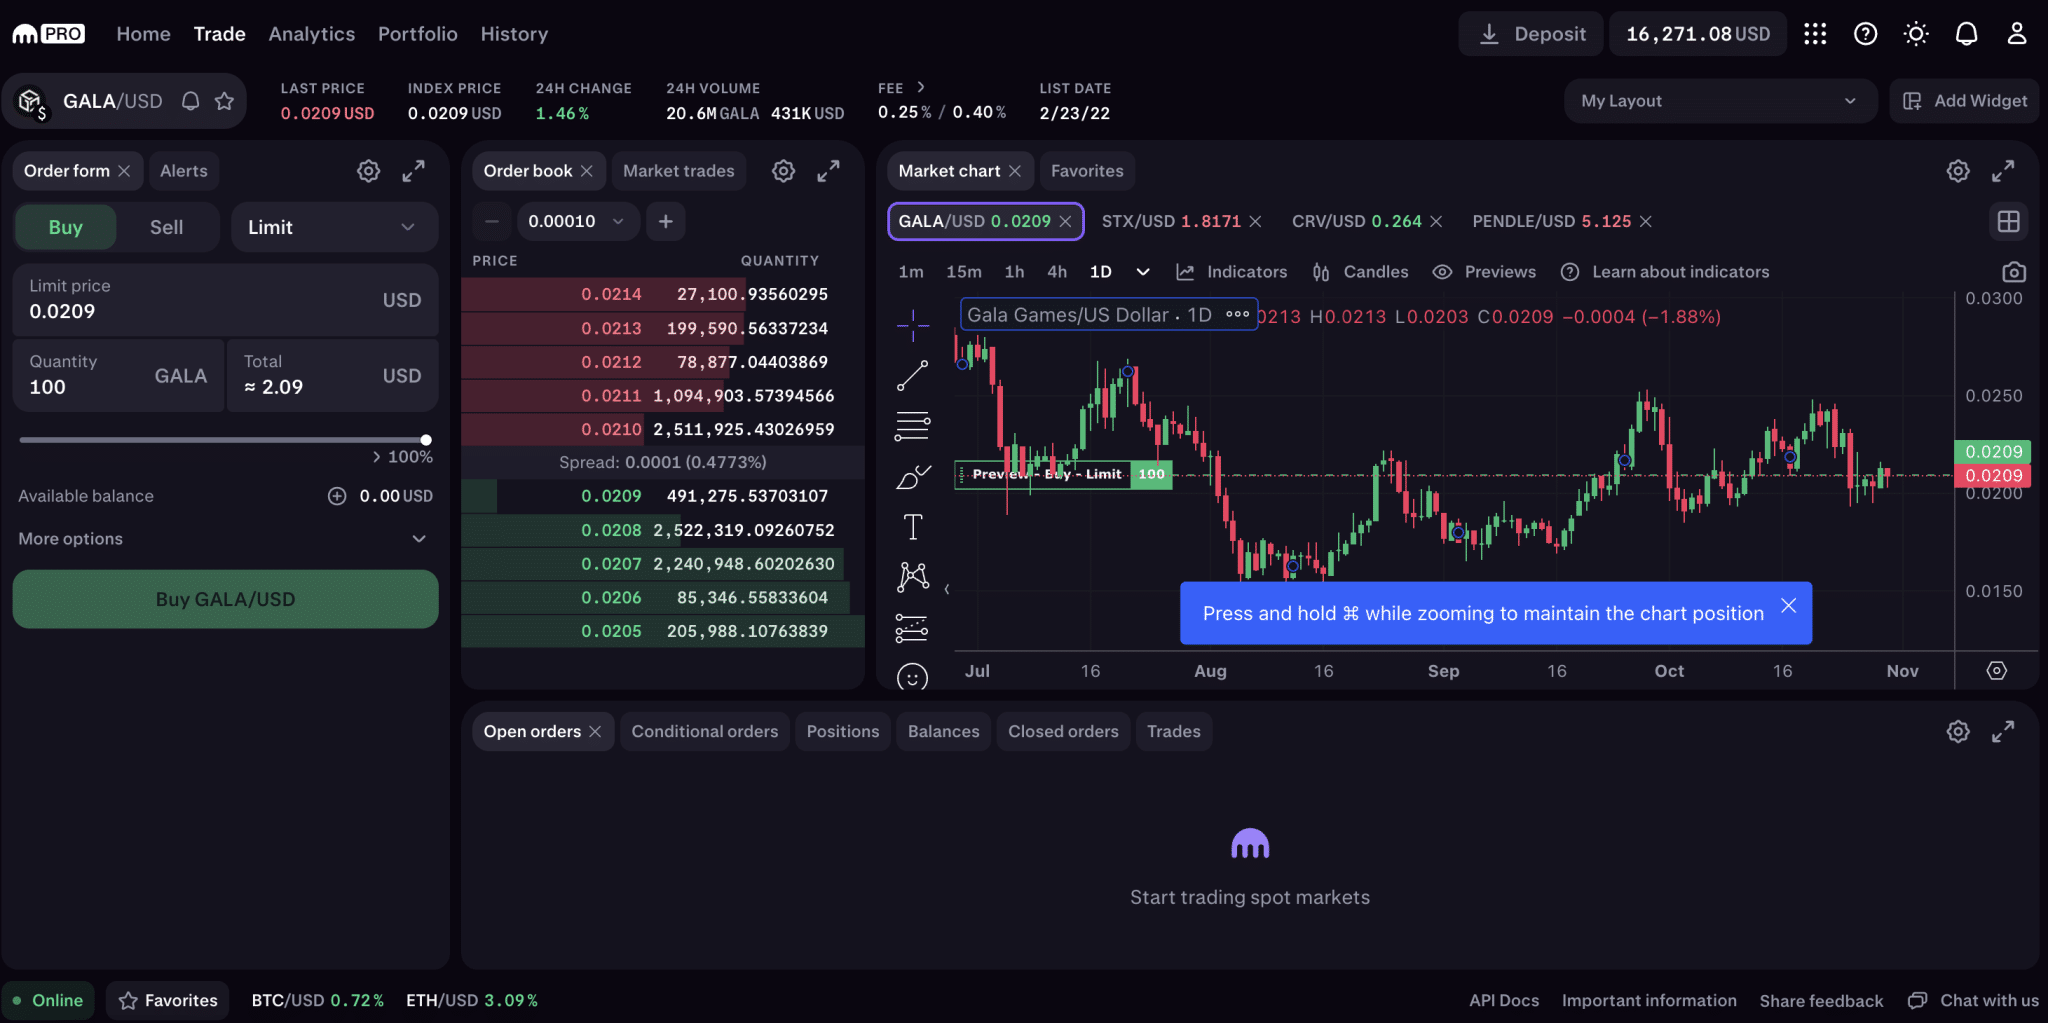This screenshot has width=2048, height=1023.
Task: Open the order book settings gear
Action: tap(783, 170)
